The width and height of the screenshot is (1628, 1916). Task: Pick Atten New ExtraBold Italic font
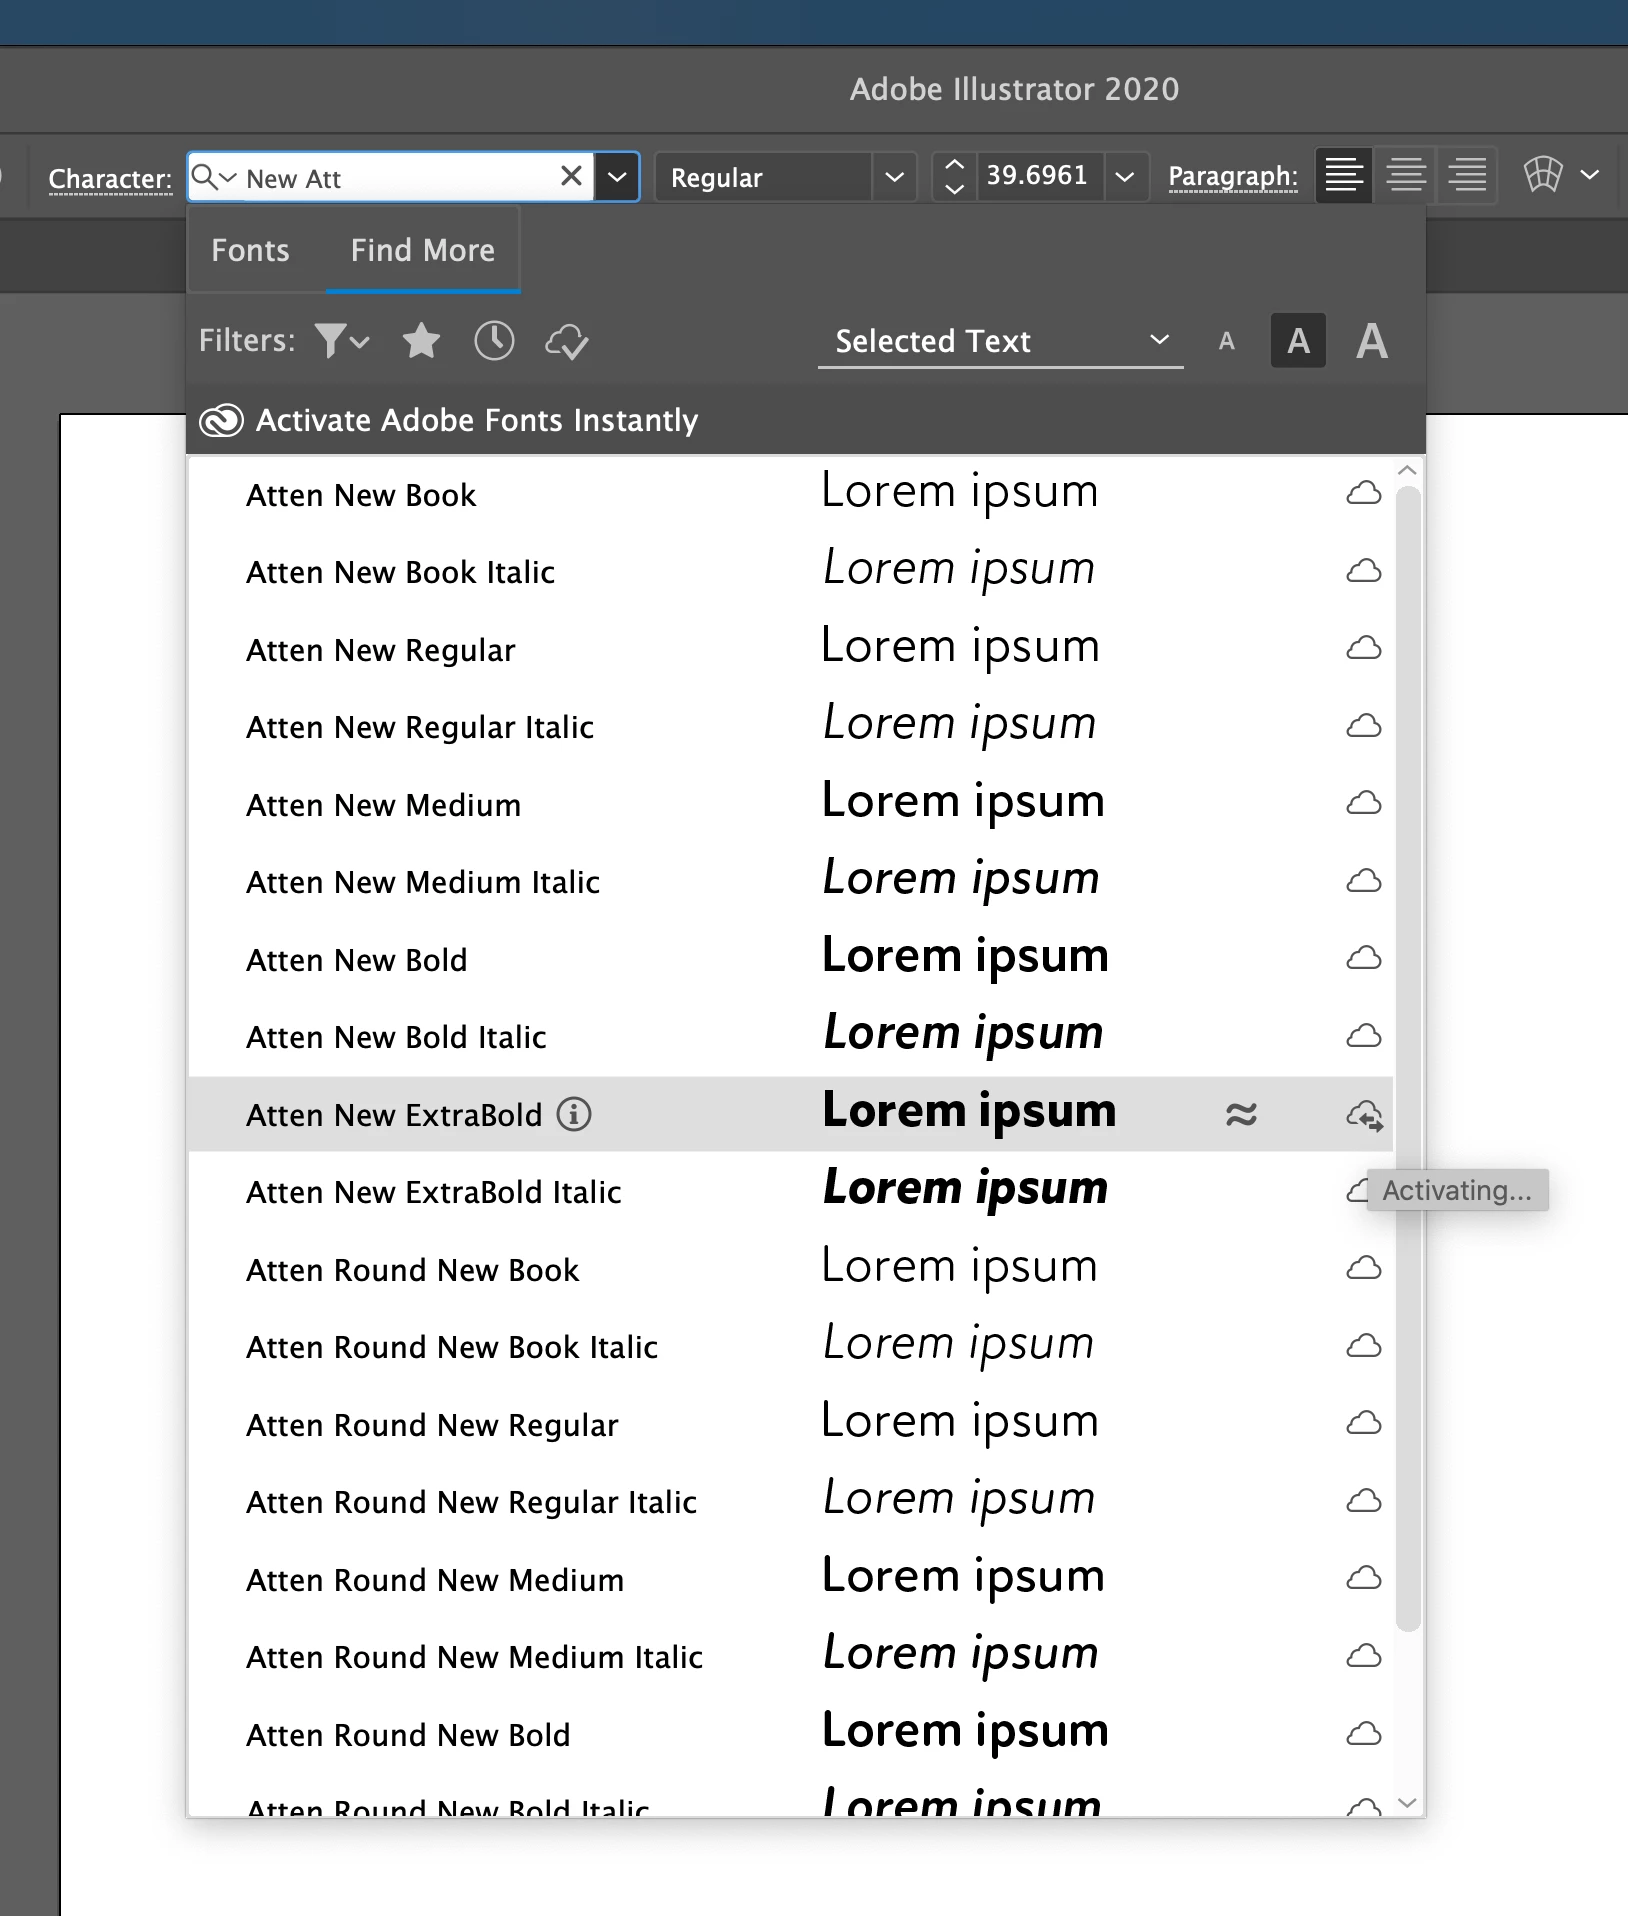click(790, 1191)
